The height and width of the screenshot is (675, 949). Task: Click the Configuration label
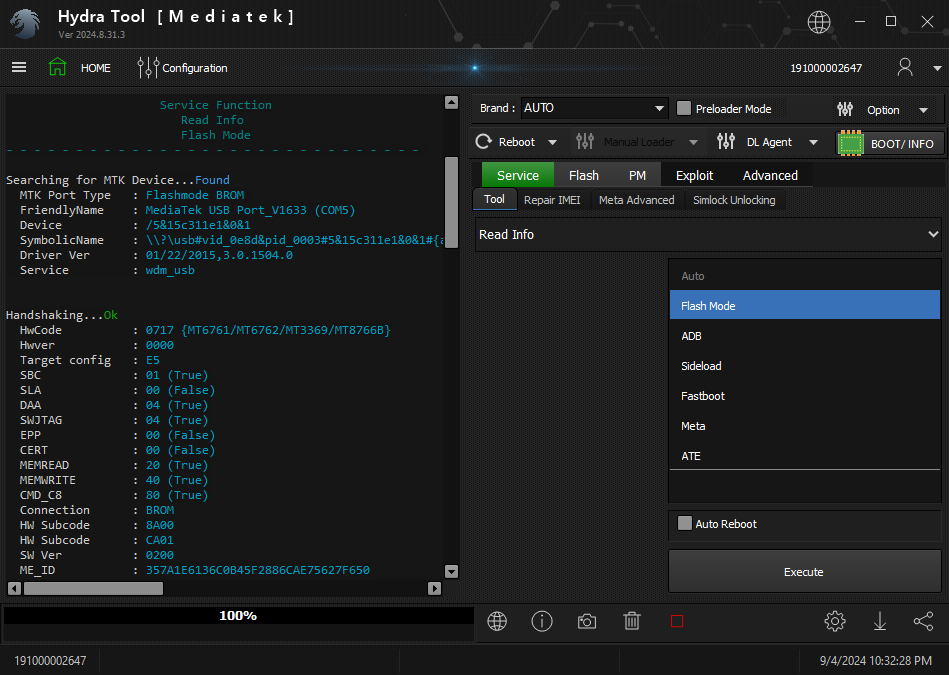pyautogui.click(x=195, y=68)
